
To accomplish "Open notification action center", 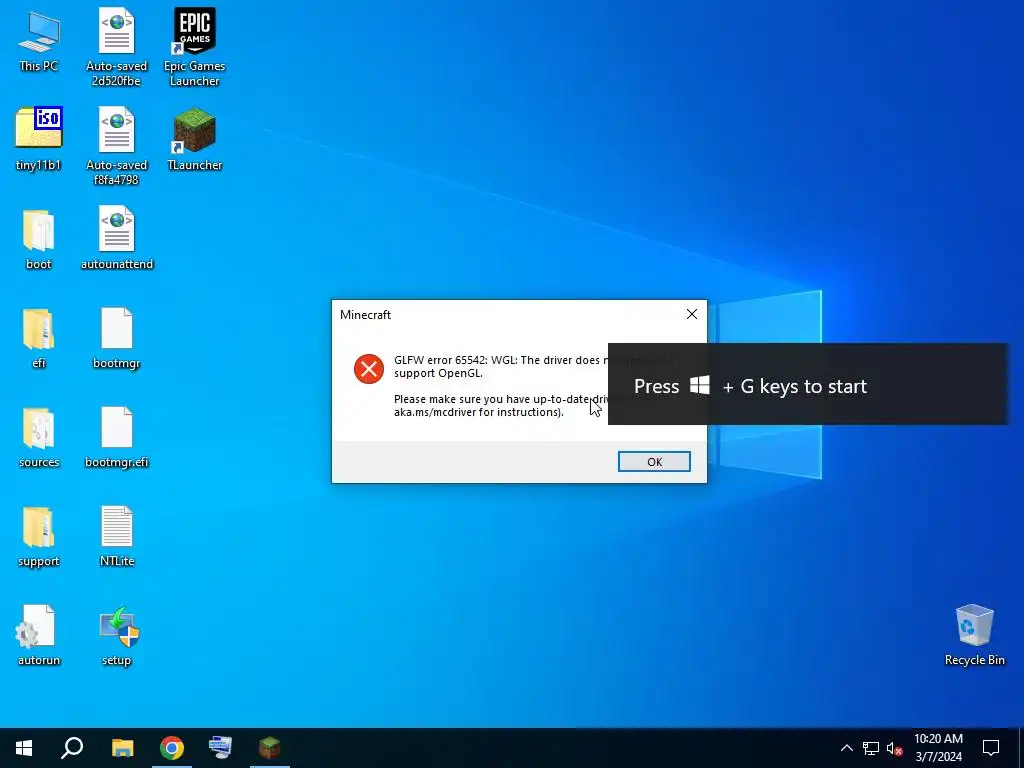I will (991, 748).
